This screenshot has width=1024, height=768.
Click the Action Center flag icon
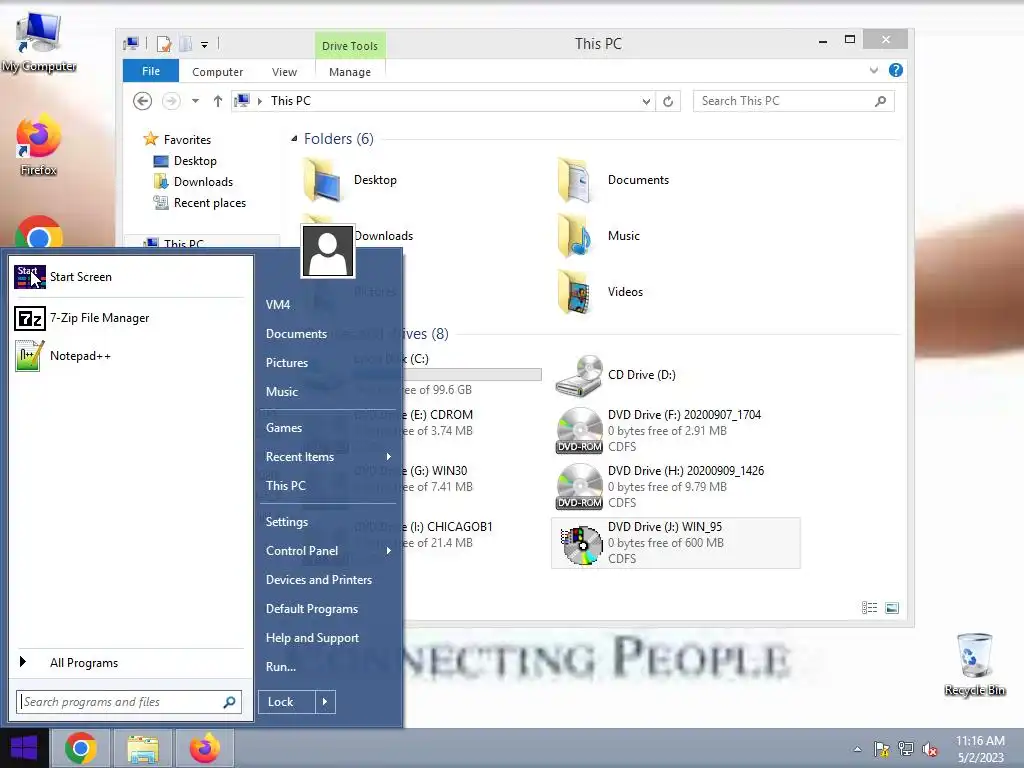(x=881, y=749)
